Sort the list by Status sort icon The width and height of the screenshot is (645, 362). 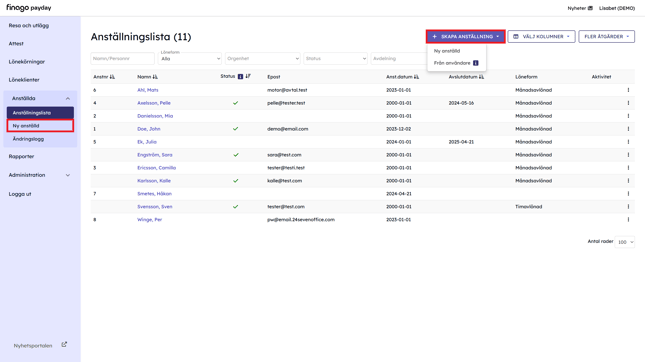[248, 76]
